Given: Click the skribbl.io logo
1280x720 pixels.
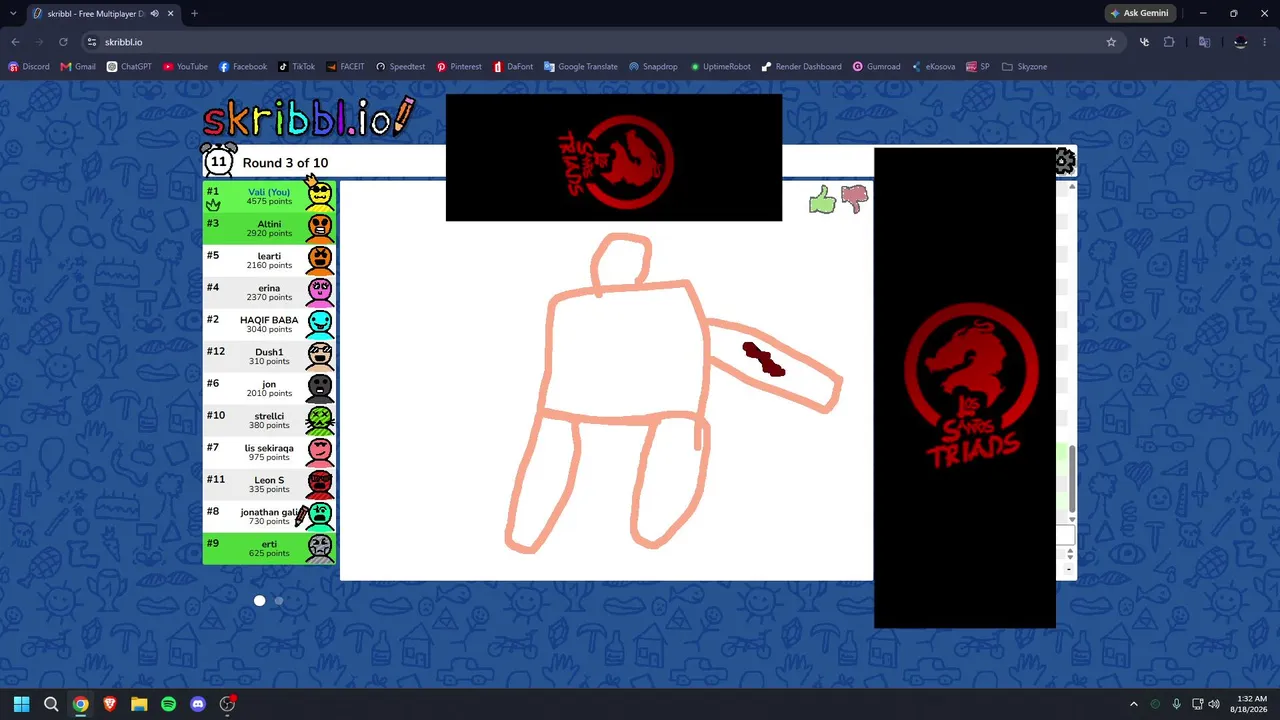Looking at the screenshot, I should (x=308, y=118).
